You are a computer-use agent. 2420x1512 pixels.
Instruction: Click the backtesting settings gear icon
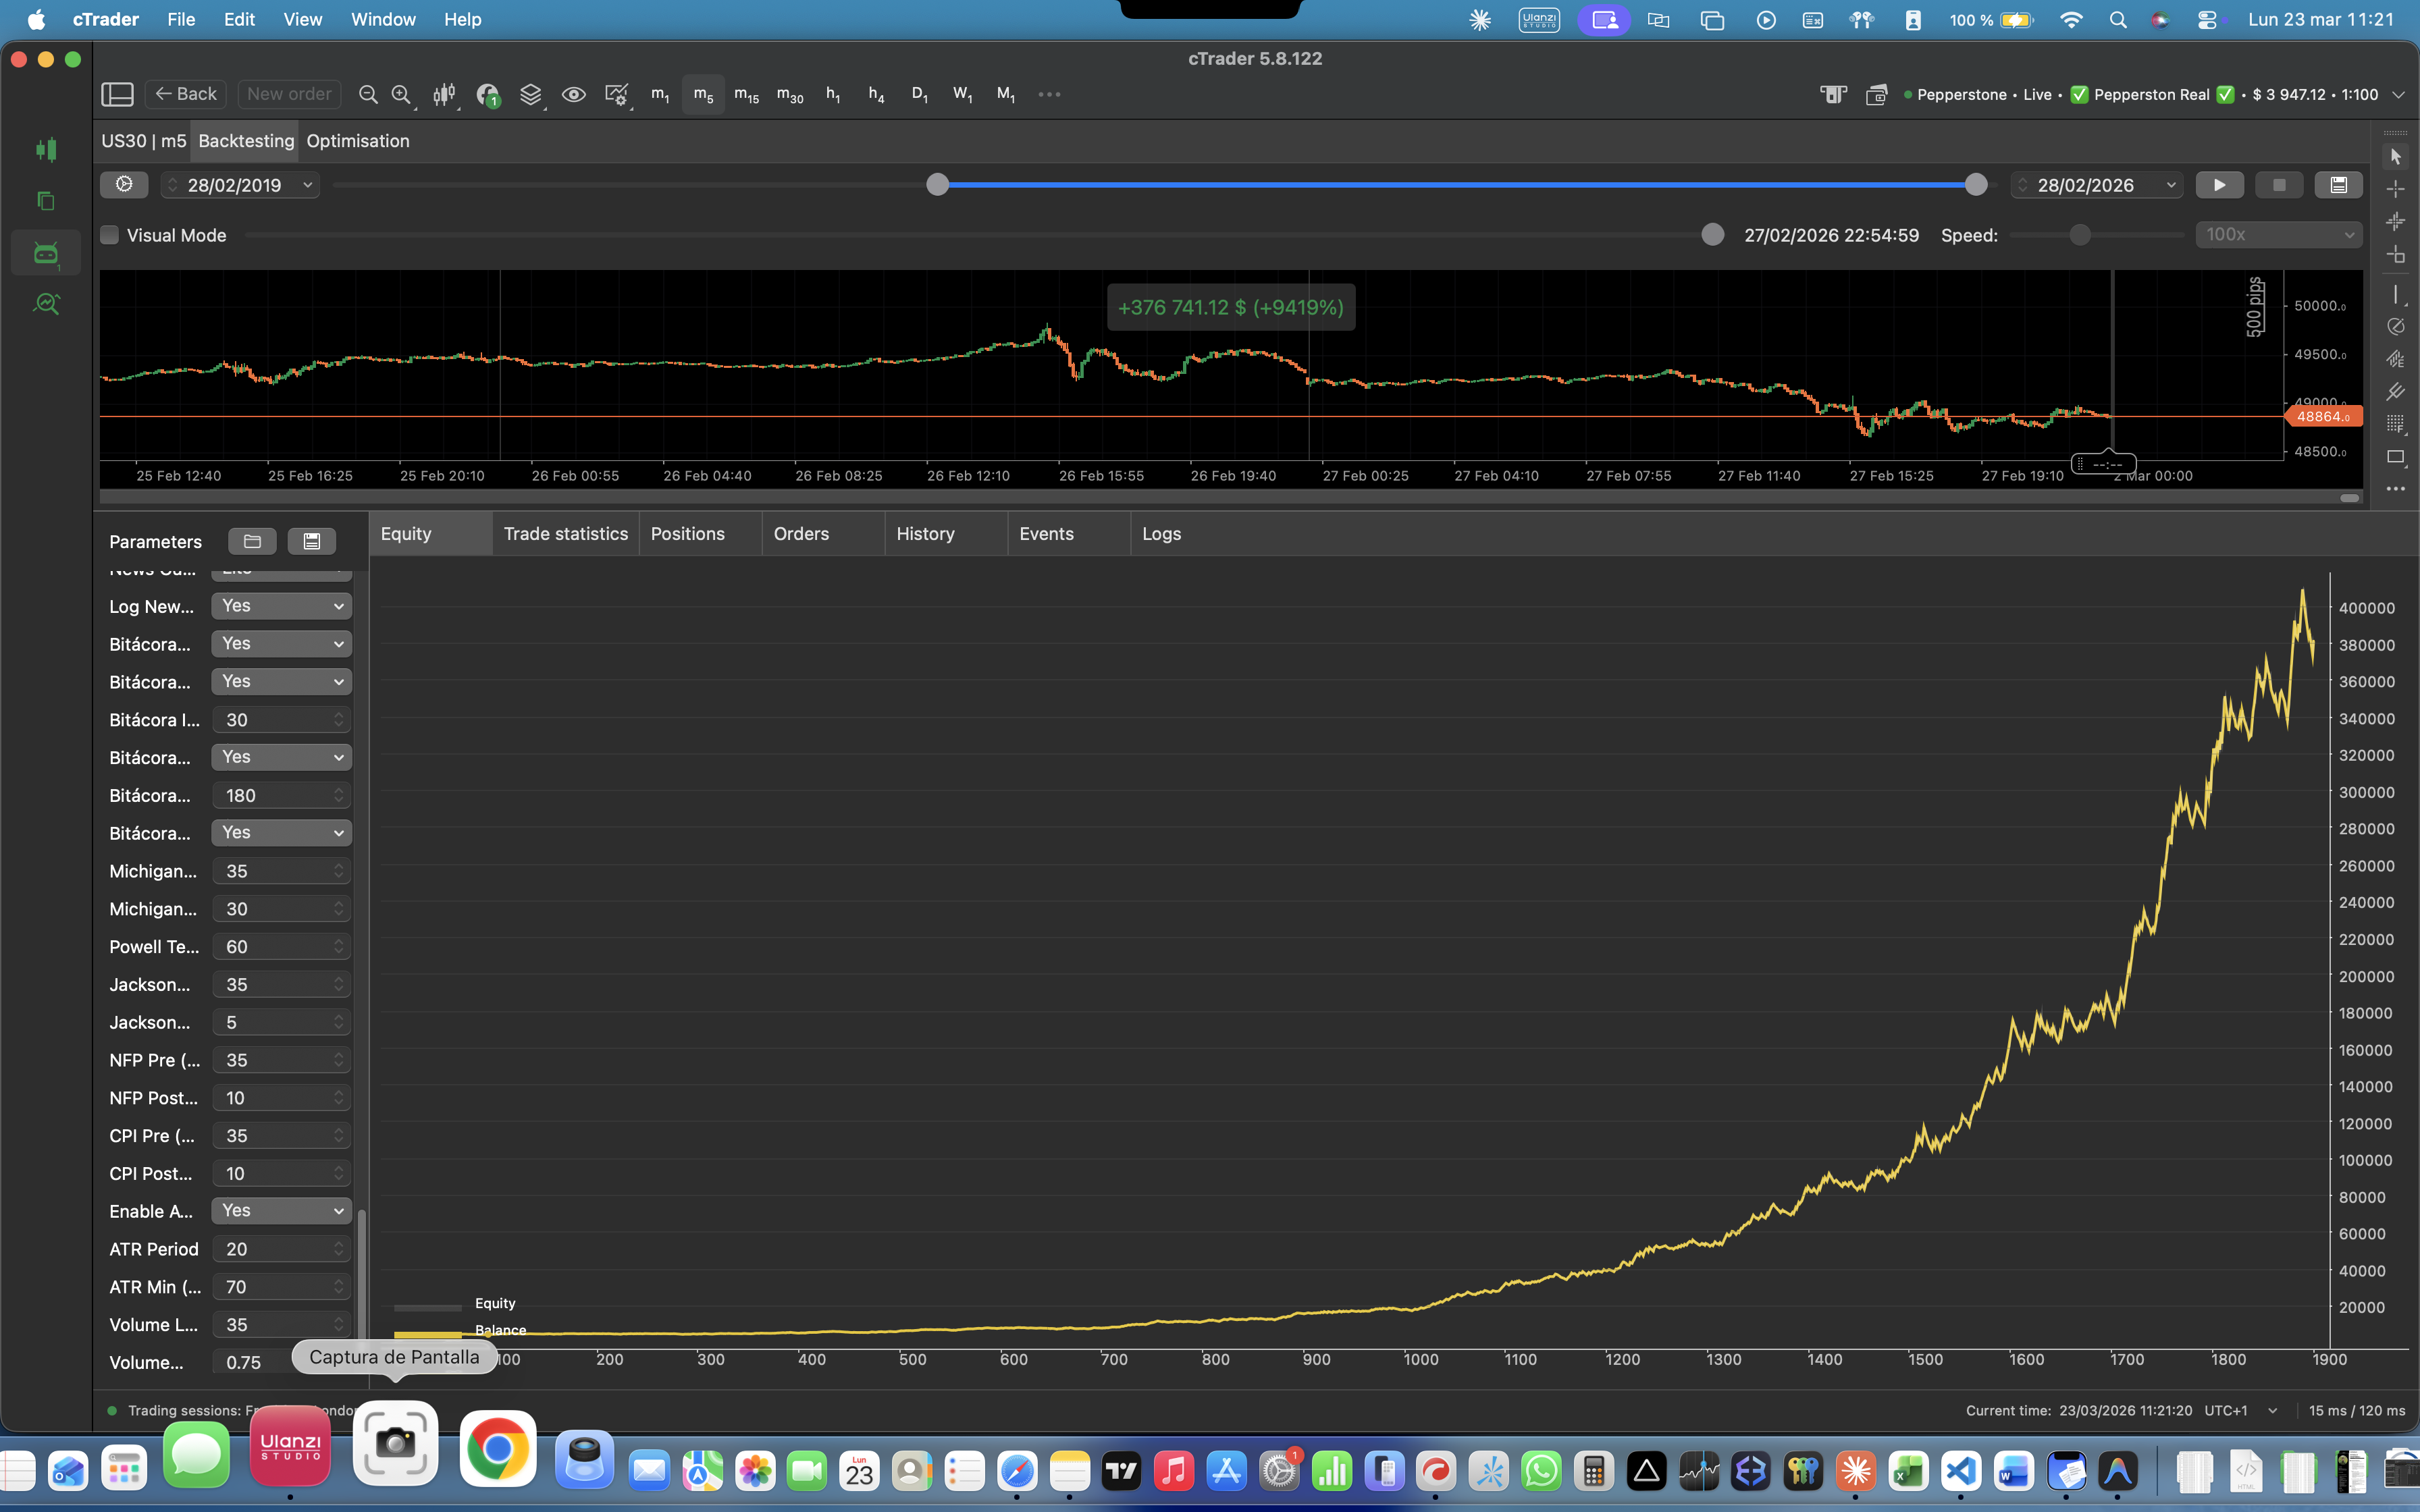point(124,184)
